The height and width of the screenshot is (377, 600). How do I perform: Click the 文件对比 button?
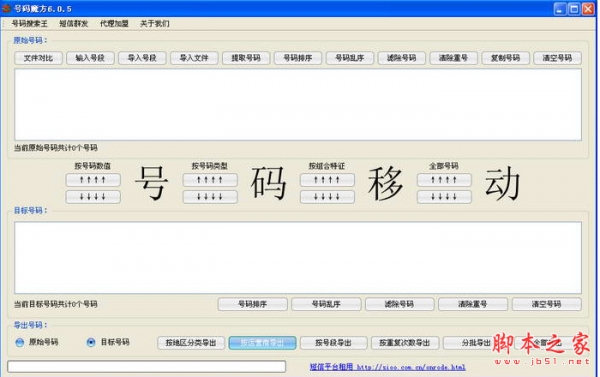pyautogui.click(x=38, y=58)
